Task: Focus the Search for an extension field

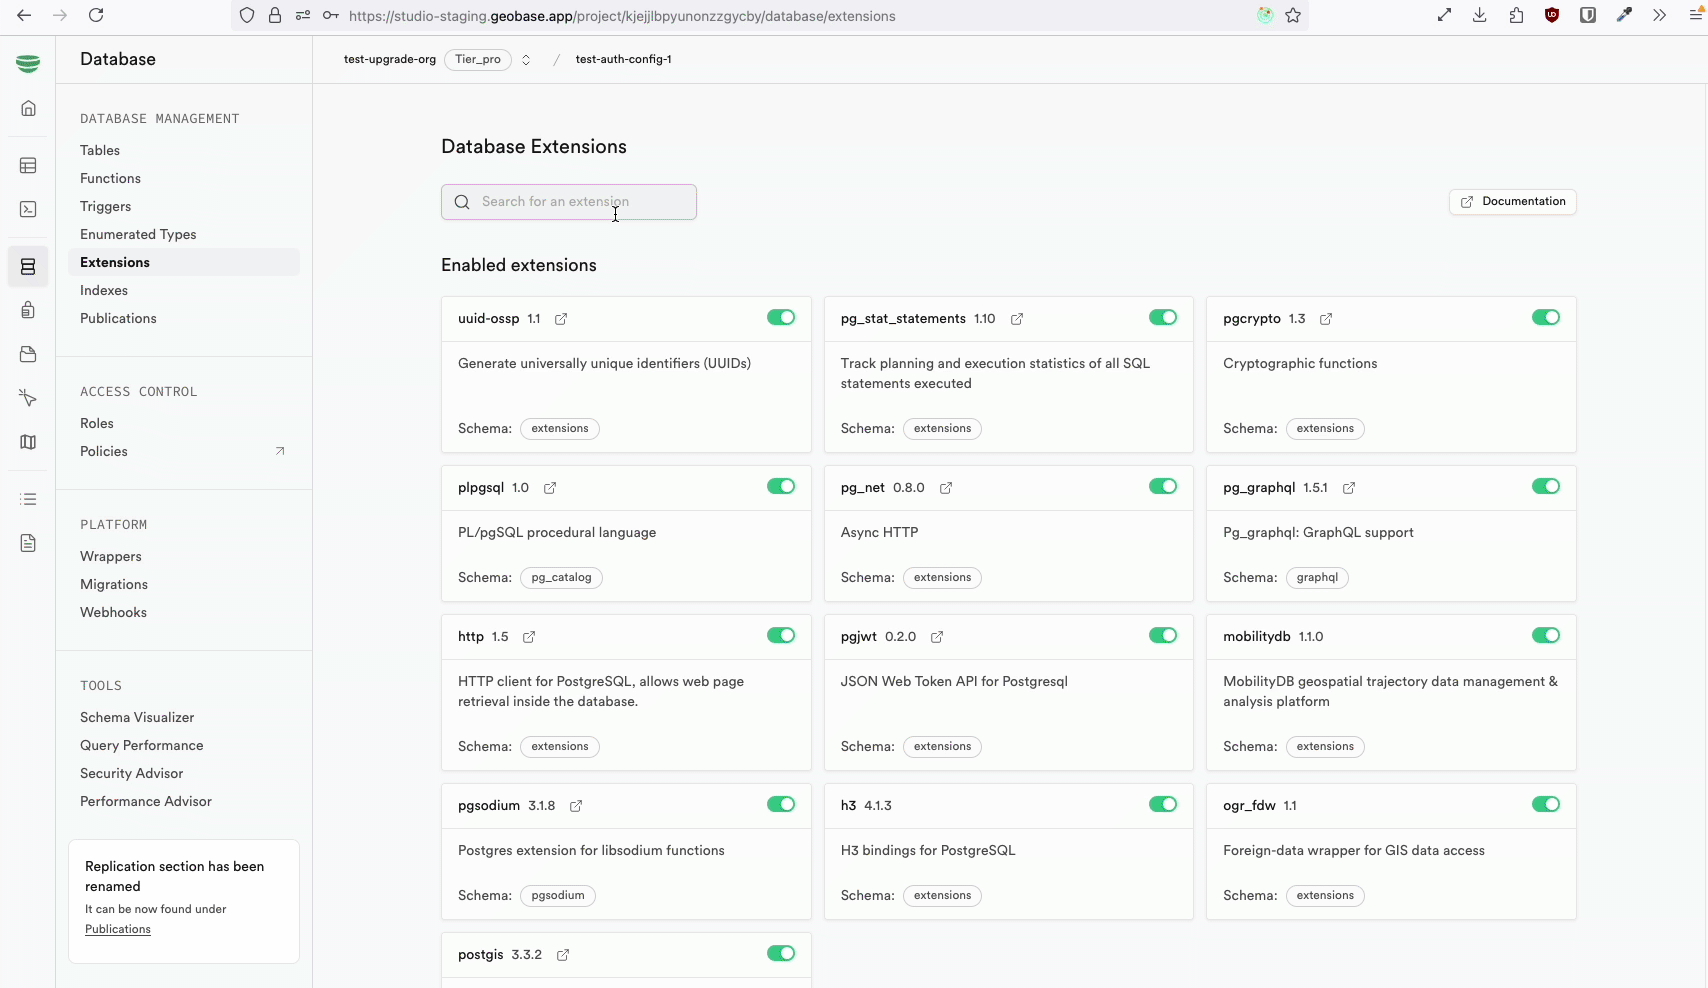Action: tap(569, 202)
